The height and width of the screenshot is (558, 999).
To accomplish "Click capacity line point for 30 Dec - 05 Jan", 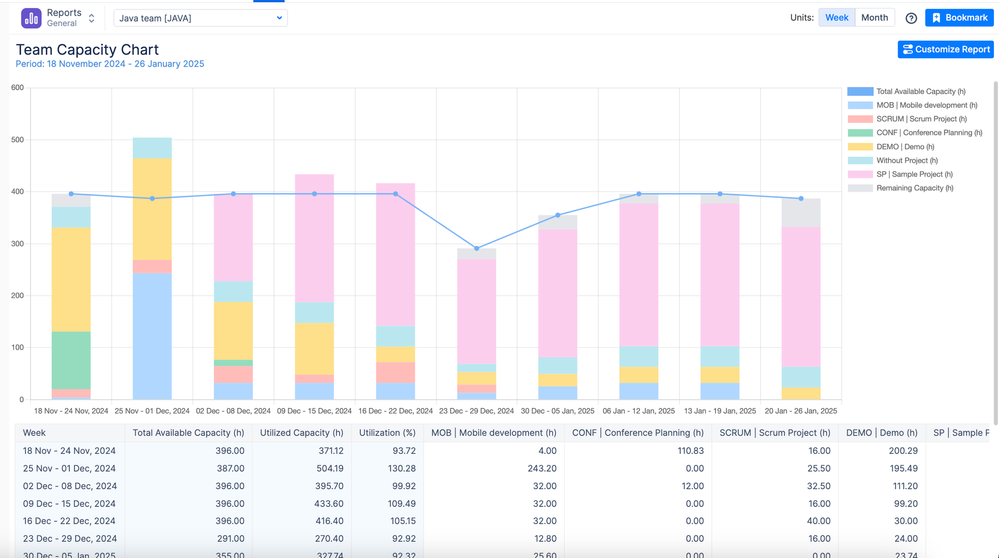I will (x=557, y=215).
